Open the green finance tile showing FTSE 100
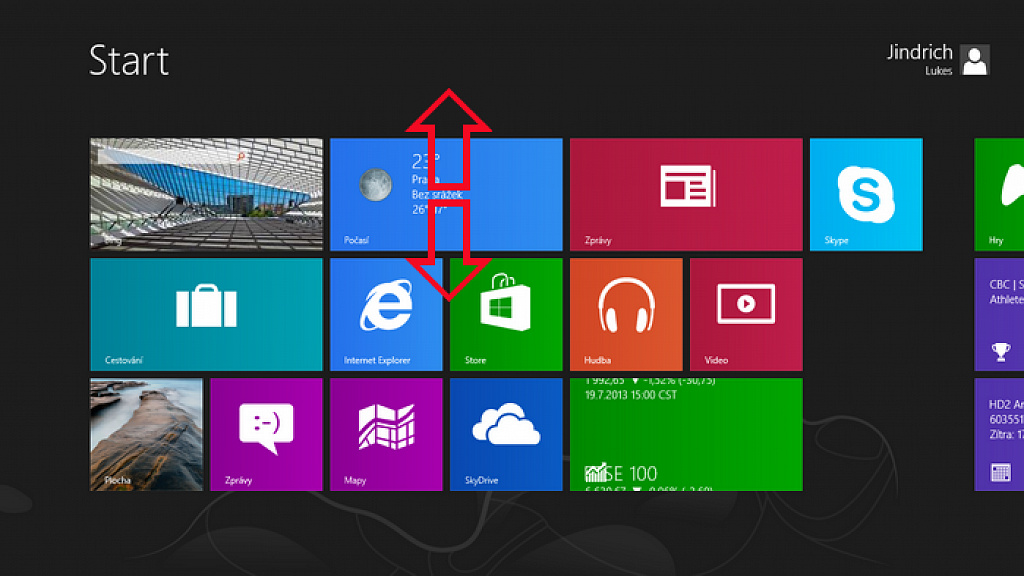The image size is (1024, 576). click(686, 434)
